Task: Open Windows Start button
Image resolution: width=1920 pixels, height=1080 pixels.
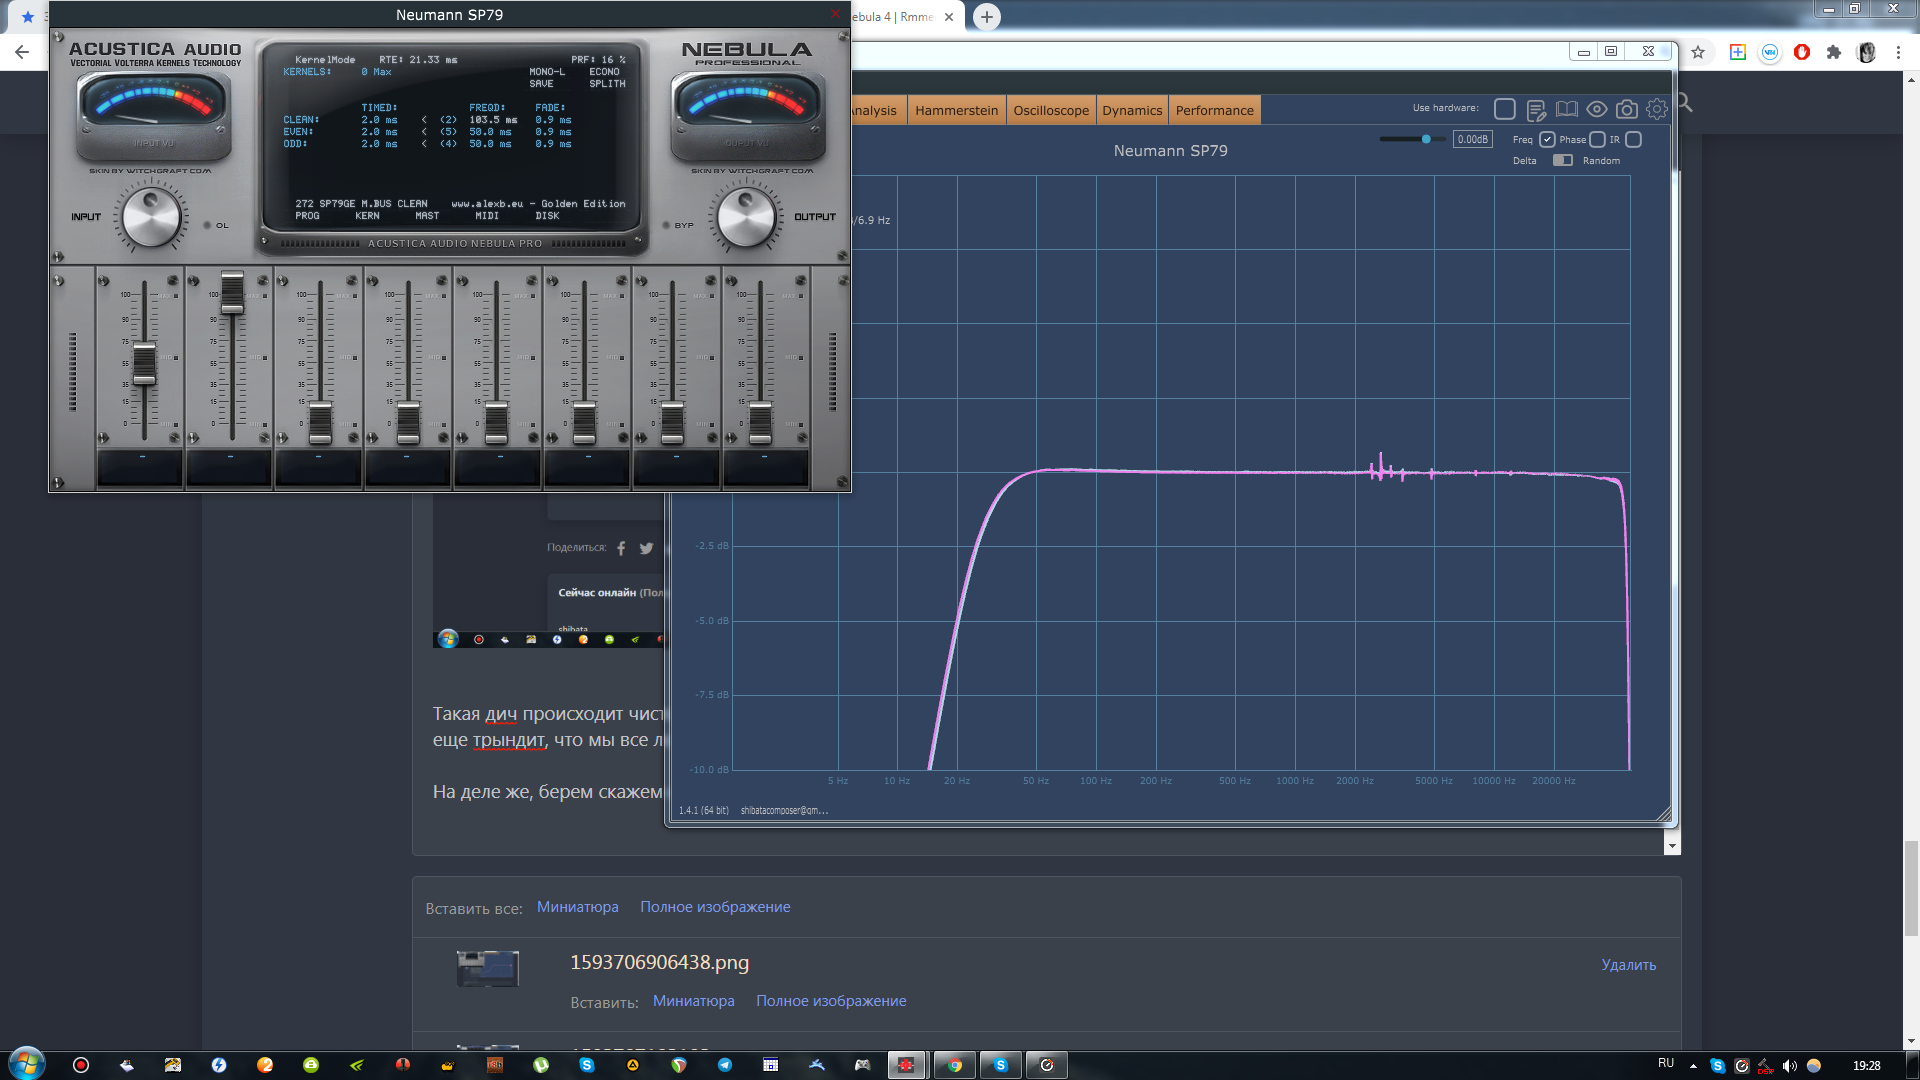Action: coord(27,1064)
